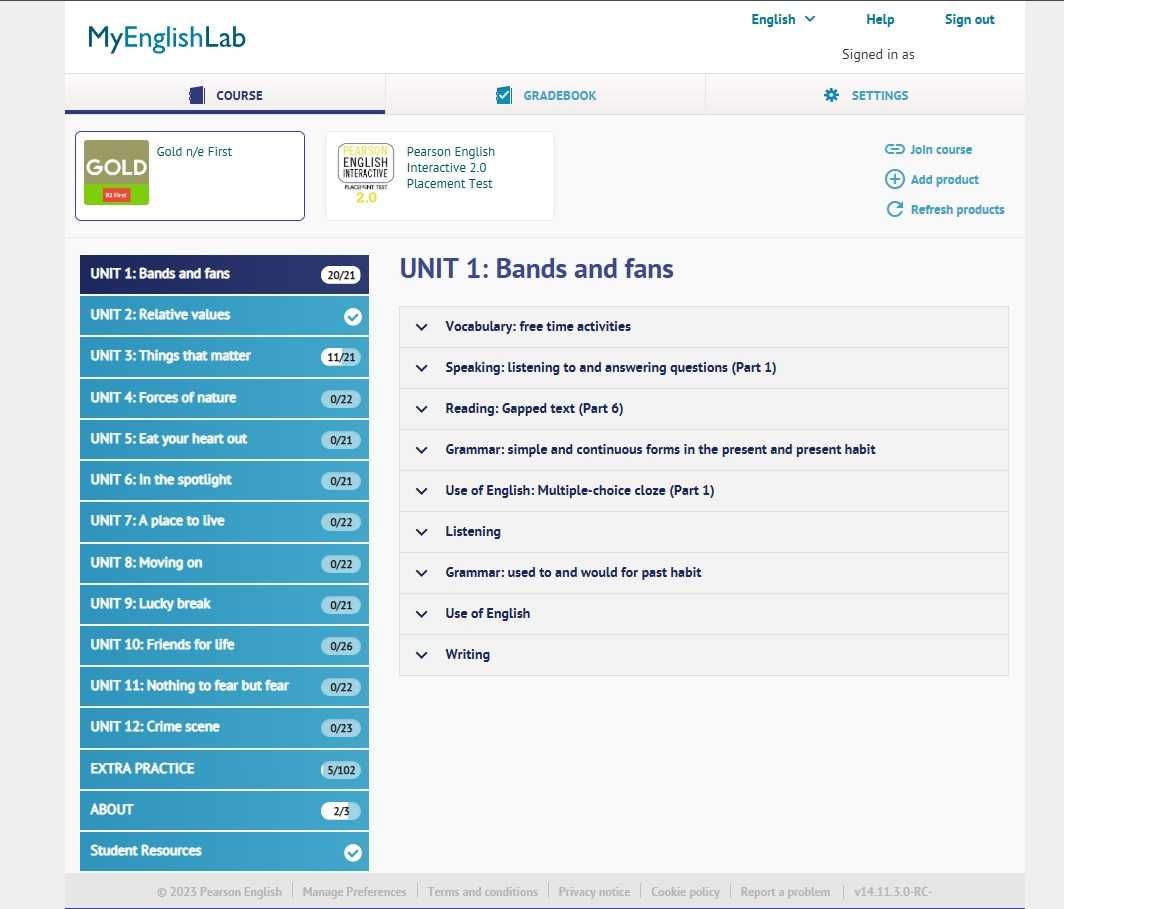Click the Pearson English Interactive 2.0 thumbnail
This screenshot has width=1152, height=909.
coord(366,173)
